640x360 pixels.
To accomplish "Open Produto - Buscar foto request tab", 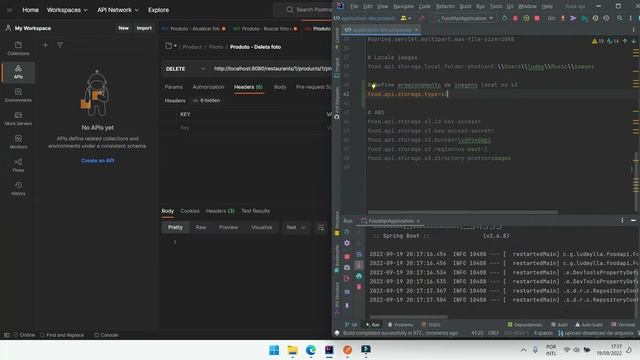I will coord(265,29).
